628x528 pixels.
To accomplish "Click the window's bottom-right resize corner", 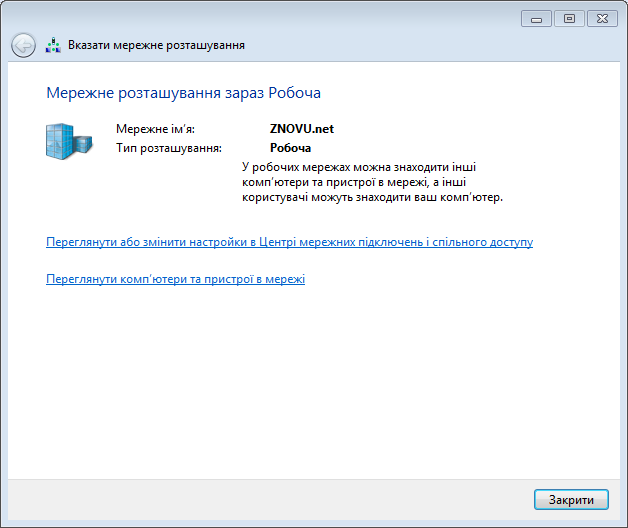I will [623, 523].
